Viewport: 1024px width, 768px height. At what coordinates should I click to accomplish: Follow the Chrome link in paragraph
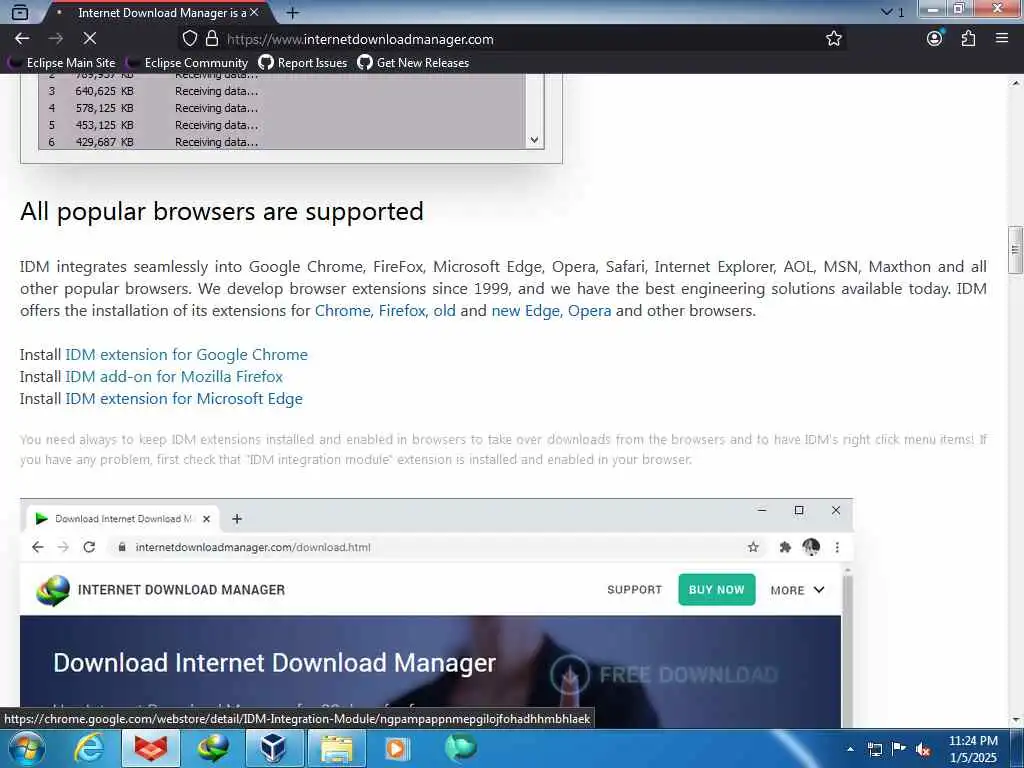coord(344,311)
